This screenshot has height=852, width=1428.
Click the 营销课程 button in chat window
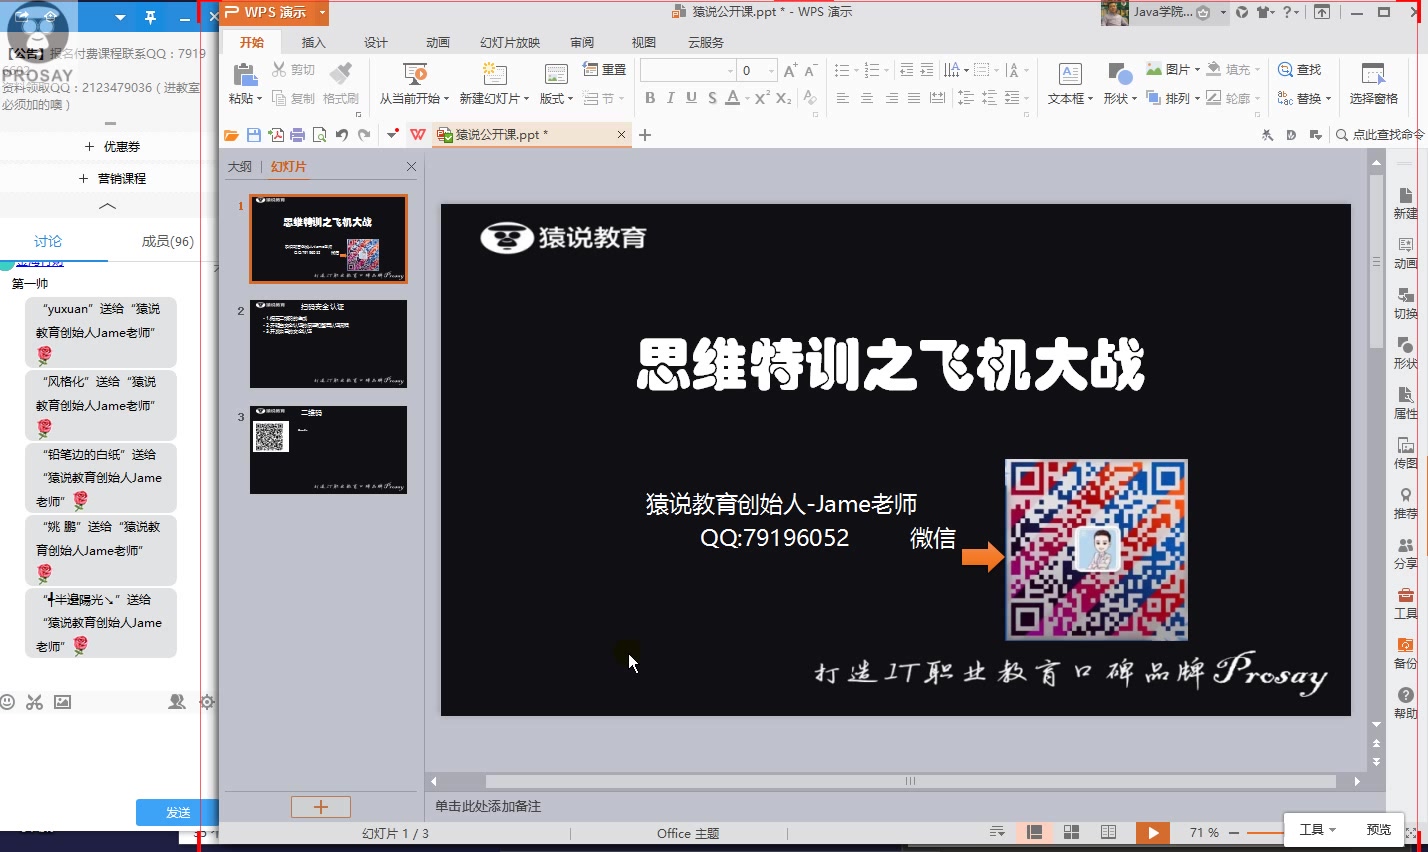click(113, 178)
